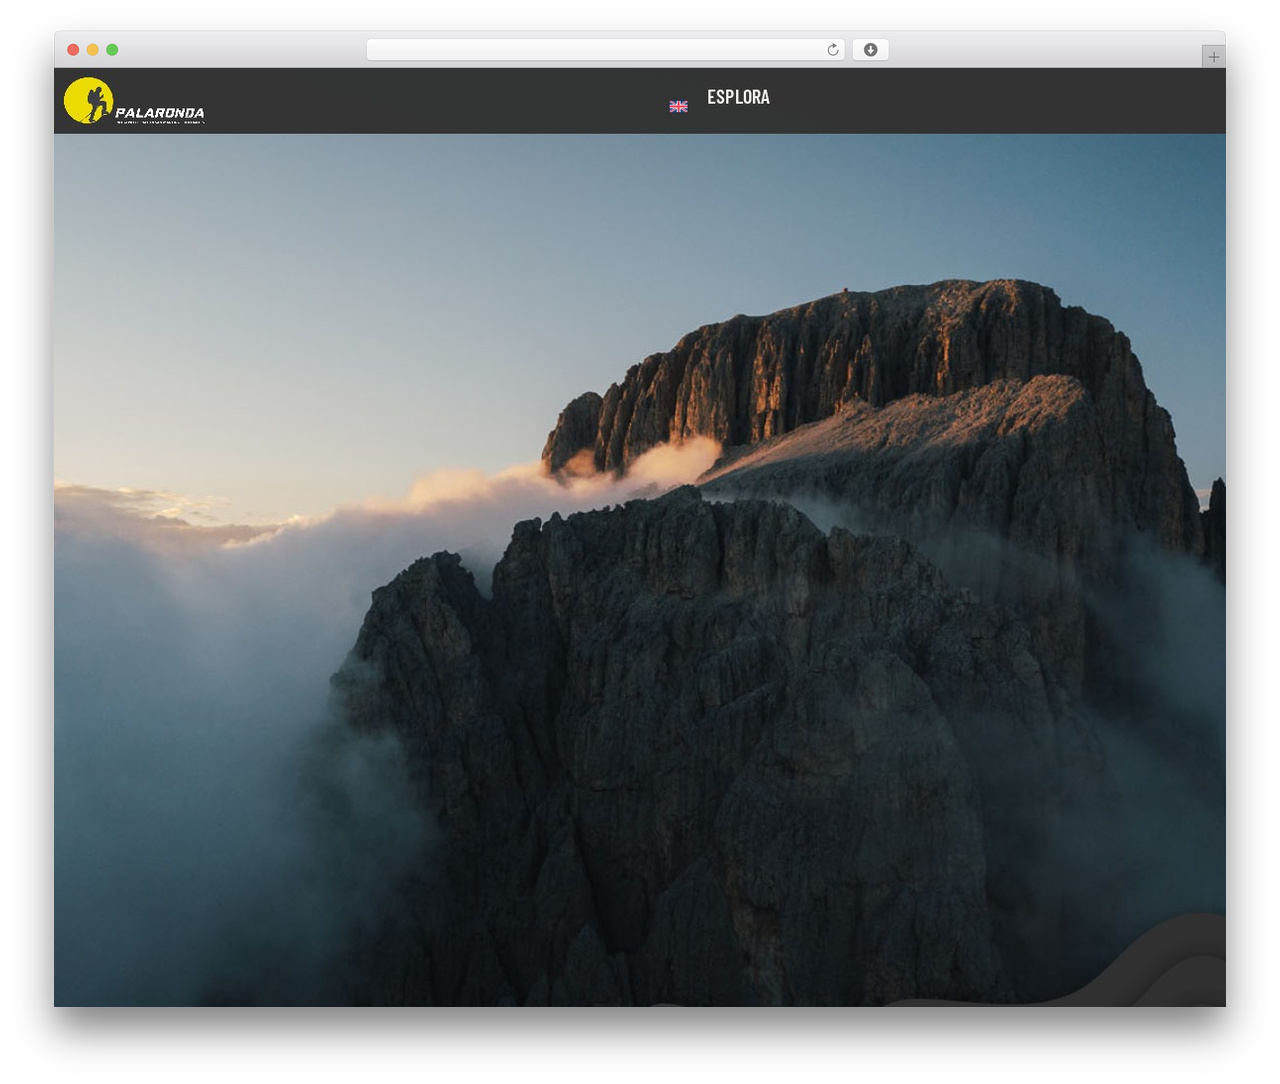Viewport: 1280px width, 1084px height.
Task: Close the window with the red button
Action: coord(73,50)
